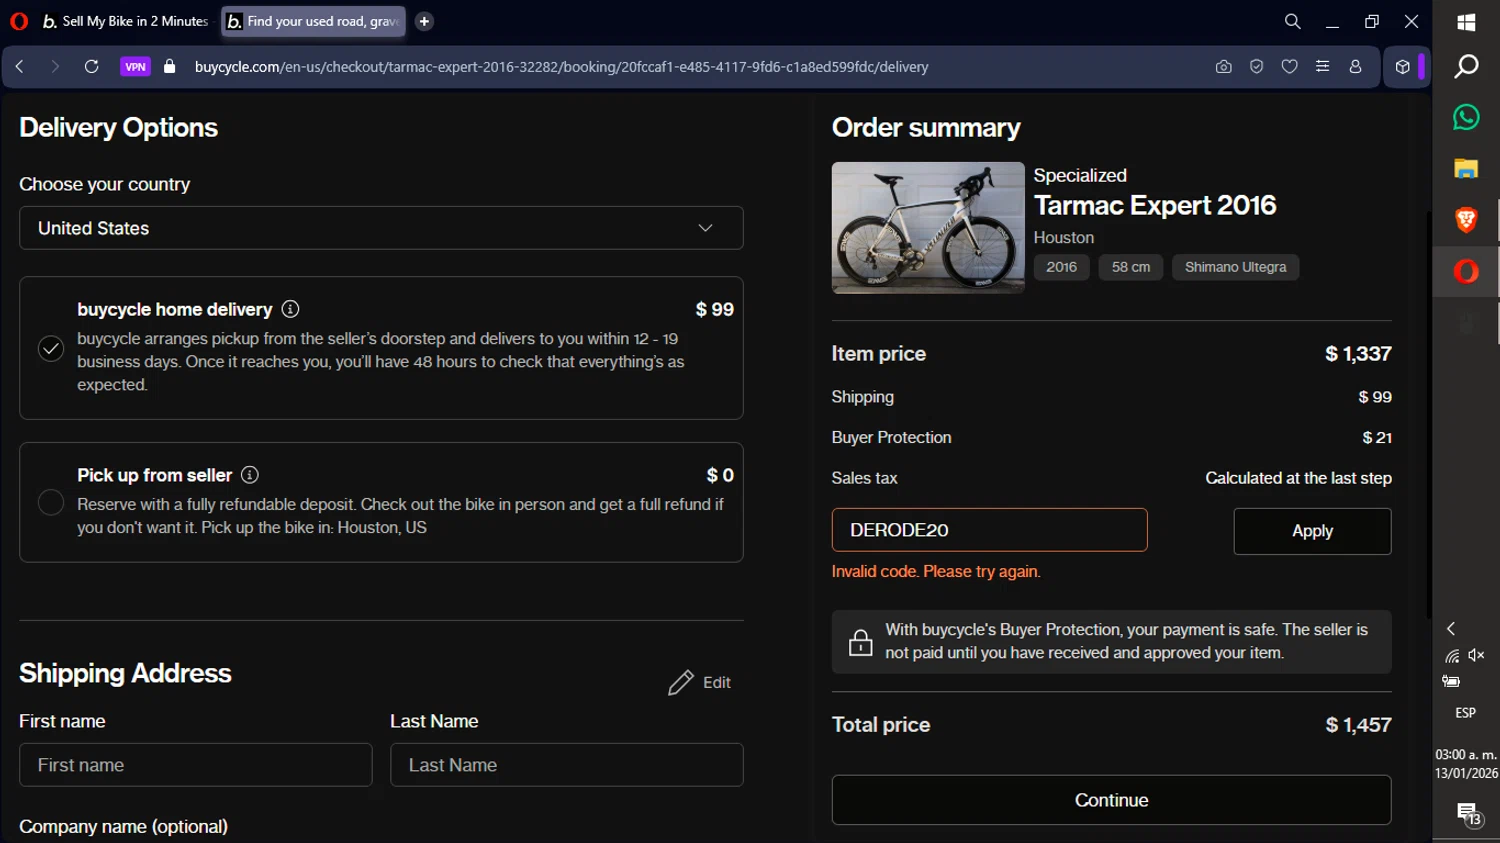Show hidden system tray icons
The height and width of the screenshot is (843, 1500).
[x=1451, y=629]
